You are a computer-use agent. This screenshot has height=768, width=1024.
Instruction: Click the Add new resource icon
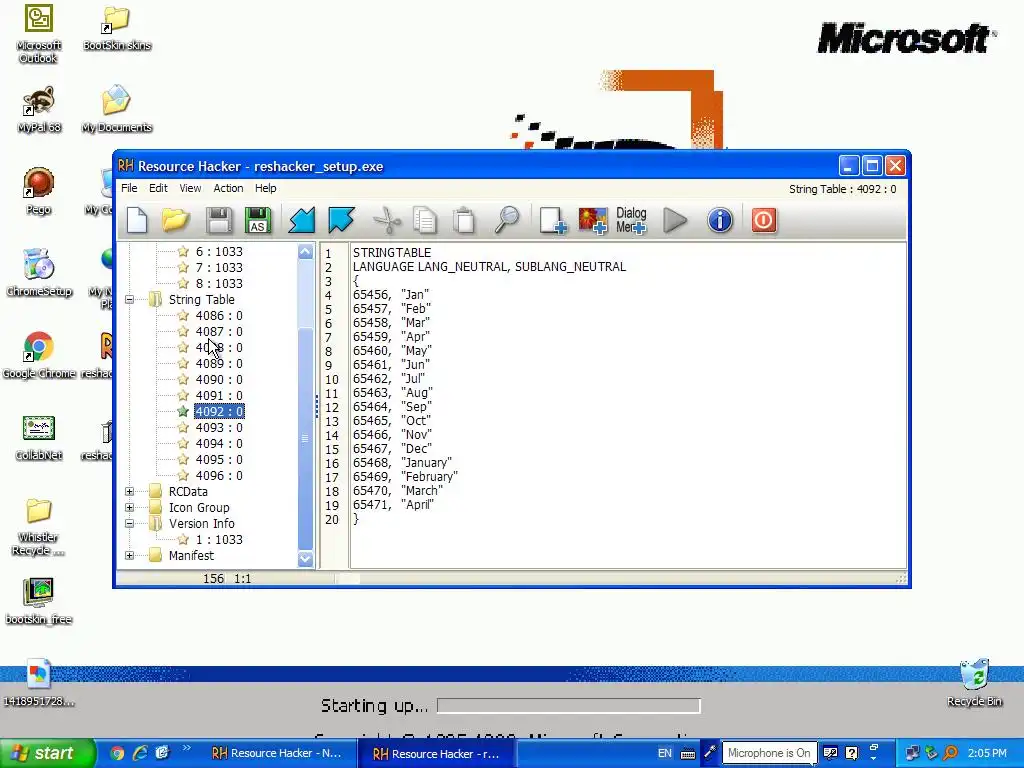click(x=552, y=220)
